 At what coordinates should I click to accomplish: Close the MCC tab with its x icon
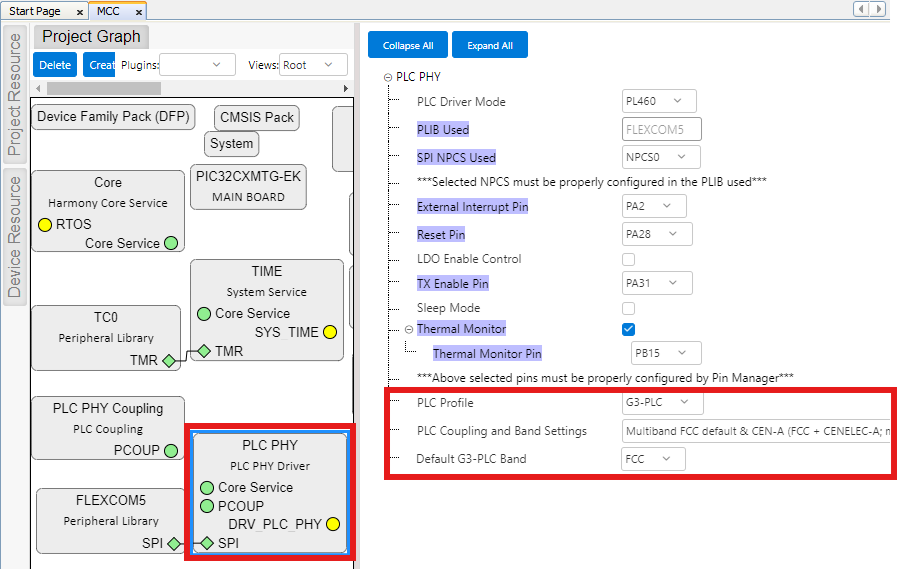point(139,12)
